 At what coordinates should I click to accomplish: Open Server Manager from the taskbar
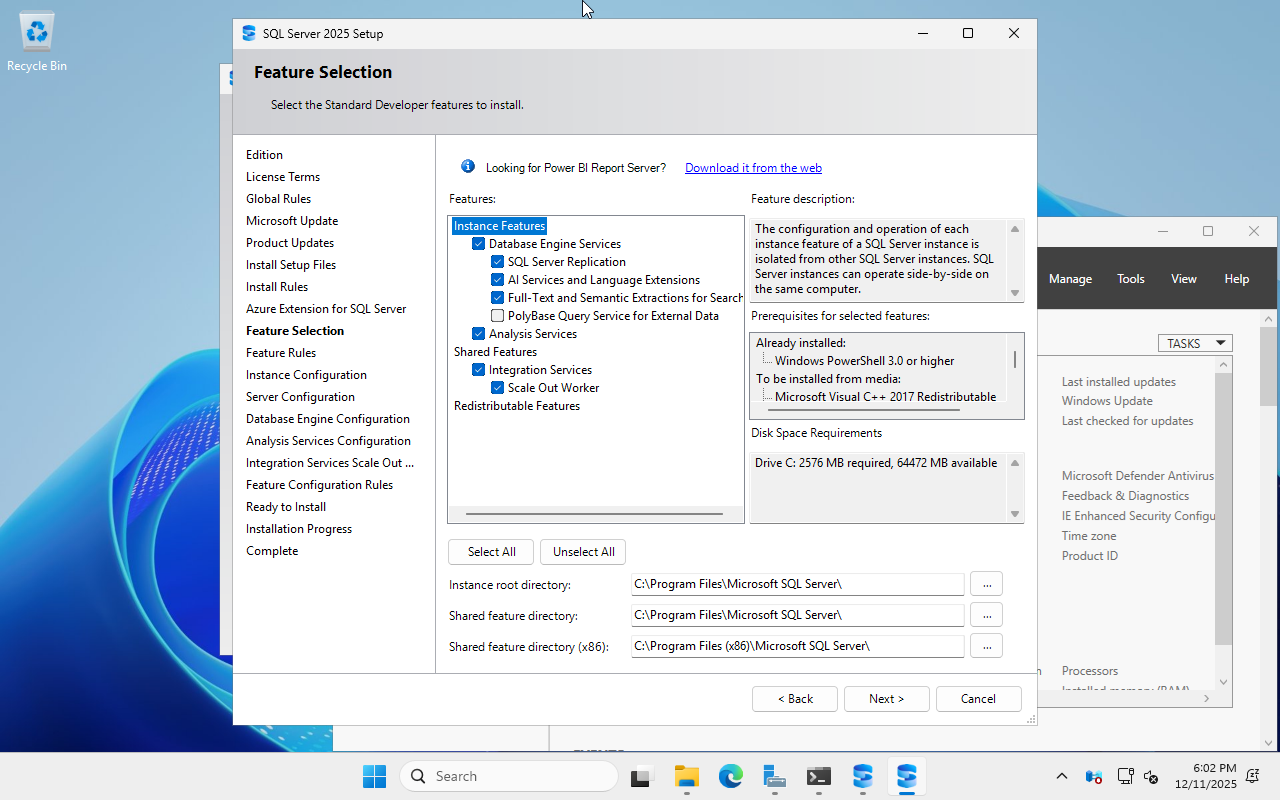tap(775, 776)
